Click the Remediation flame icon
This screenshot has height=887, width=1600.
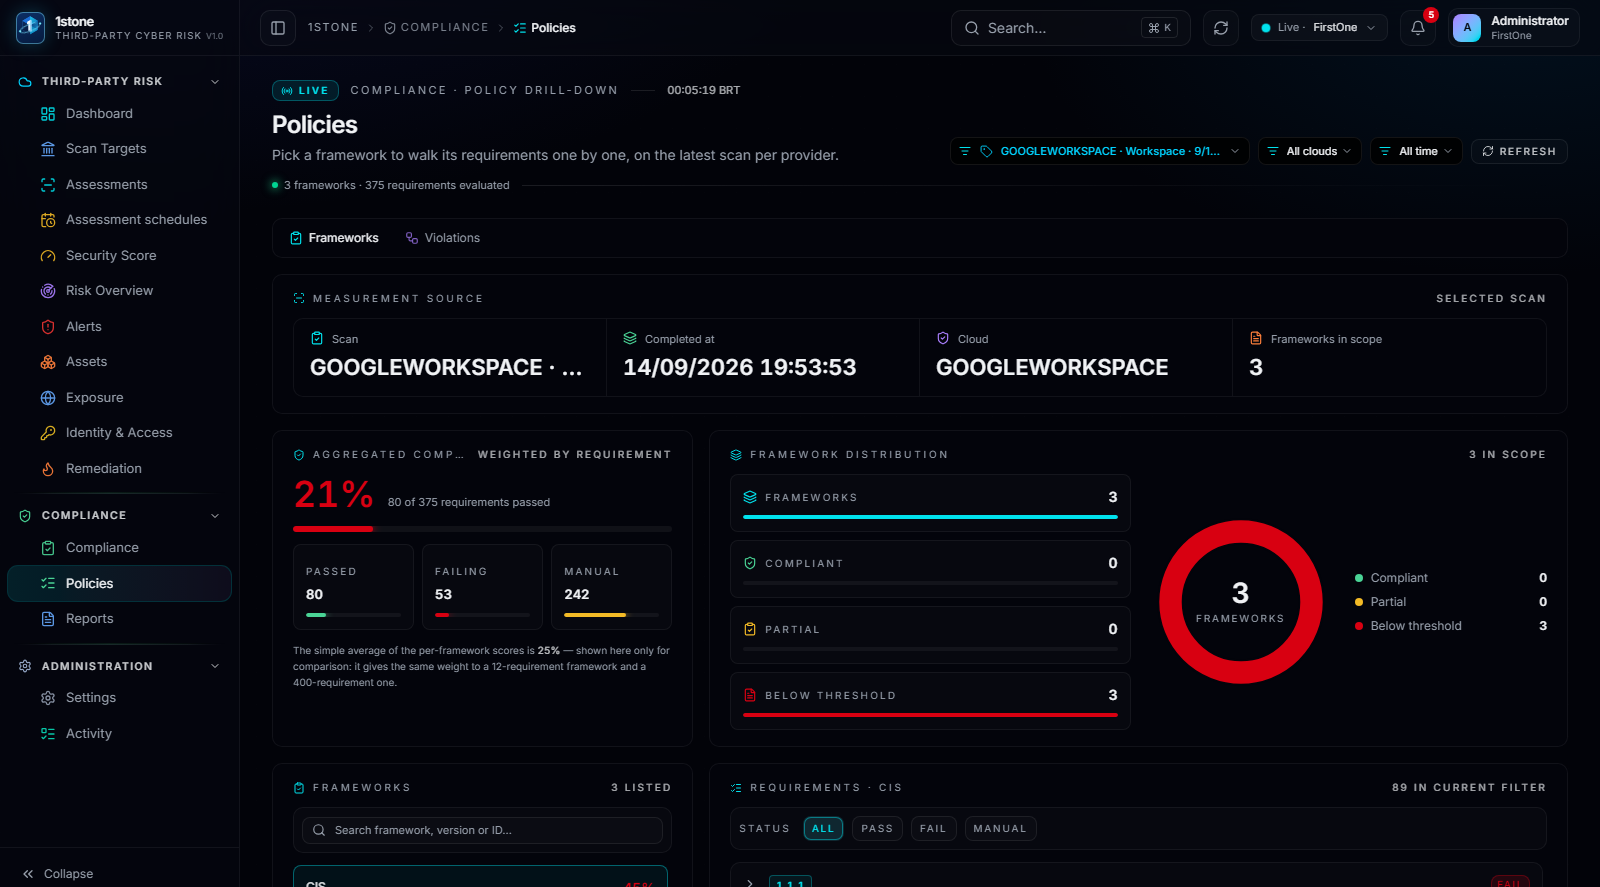pos(48,469)
